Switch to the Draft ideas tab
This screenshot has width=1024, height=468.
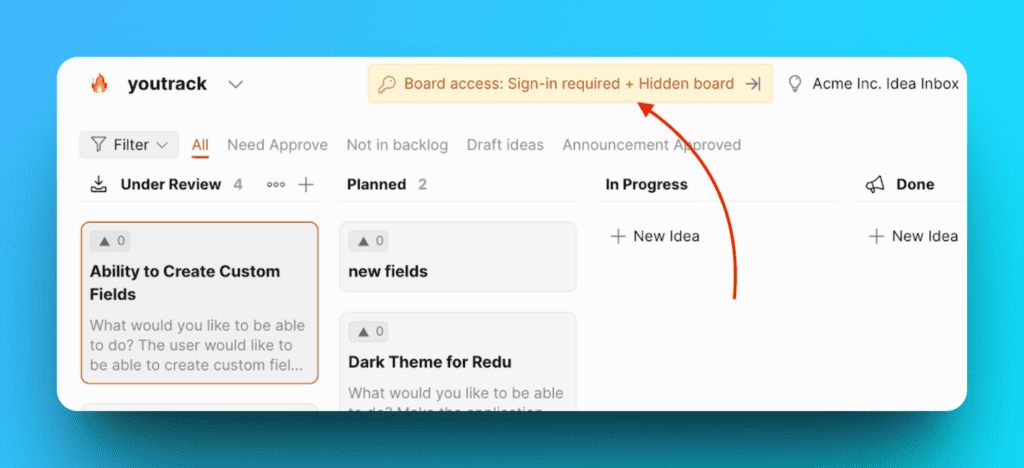(505, 145)
